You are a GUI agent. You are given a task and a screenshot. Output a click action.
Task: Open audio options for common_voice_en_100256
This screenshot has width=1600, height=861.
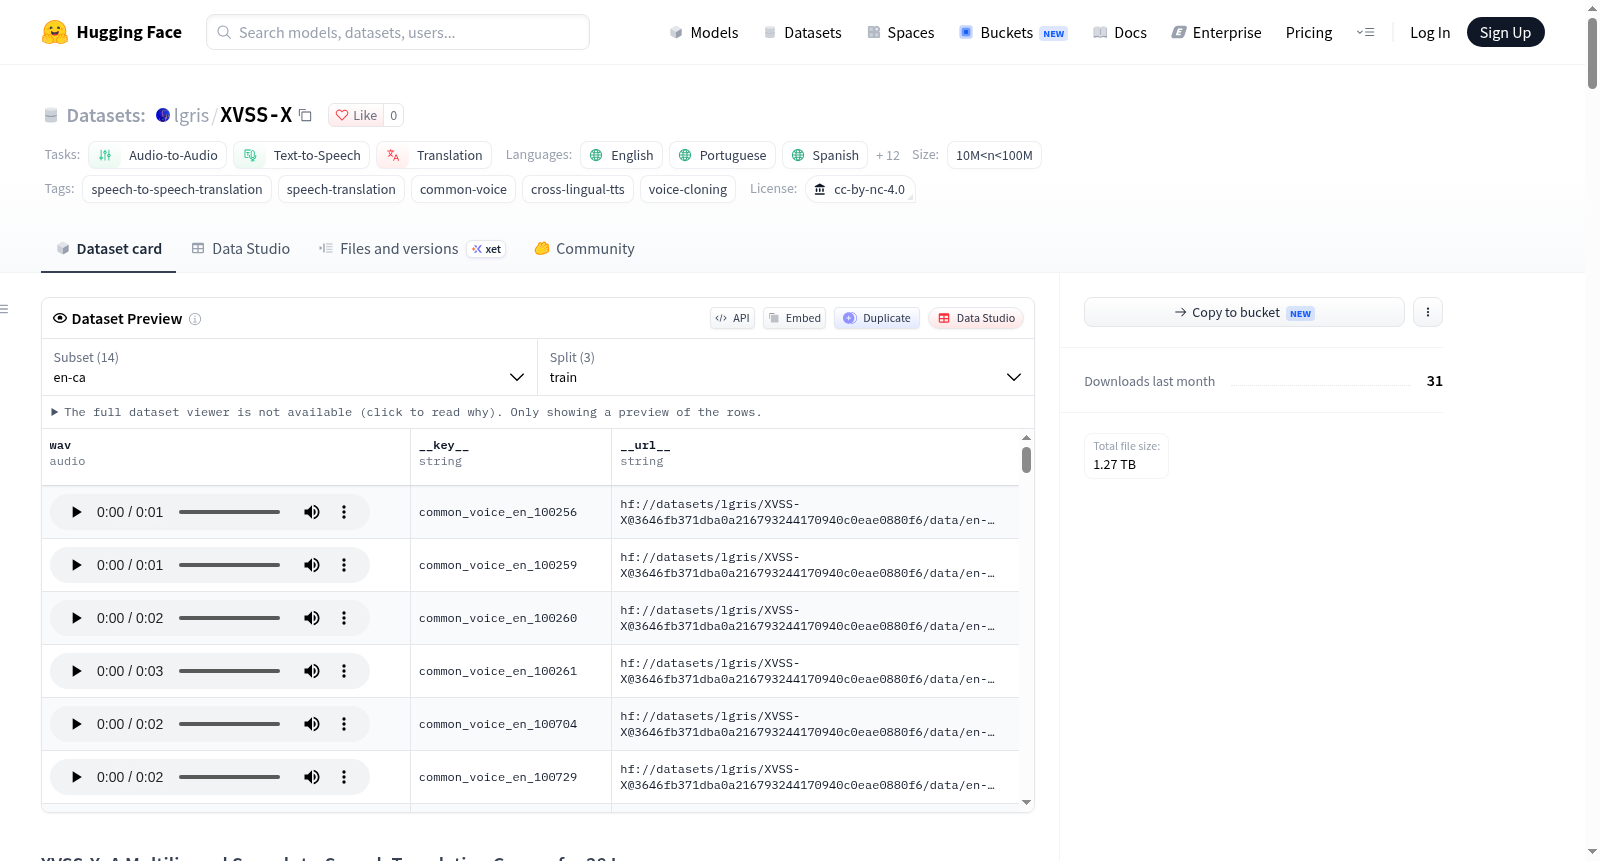344,512
